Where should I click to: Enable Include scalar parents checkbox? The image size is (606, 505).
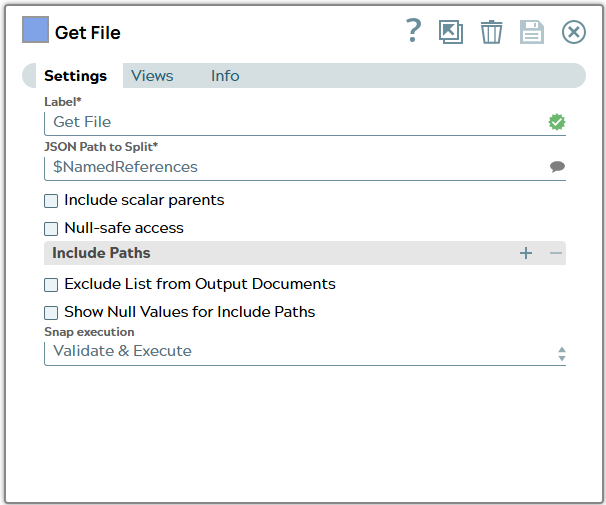coord(51,201)
